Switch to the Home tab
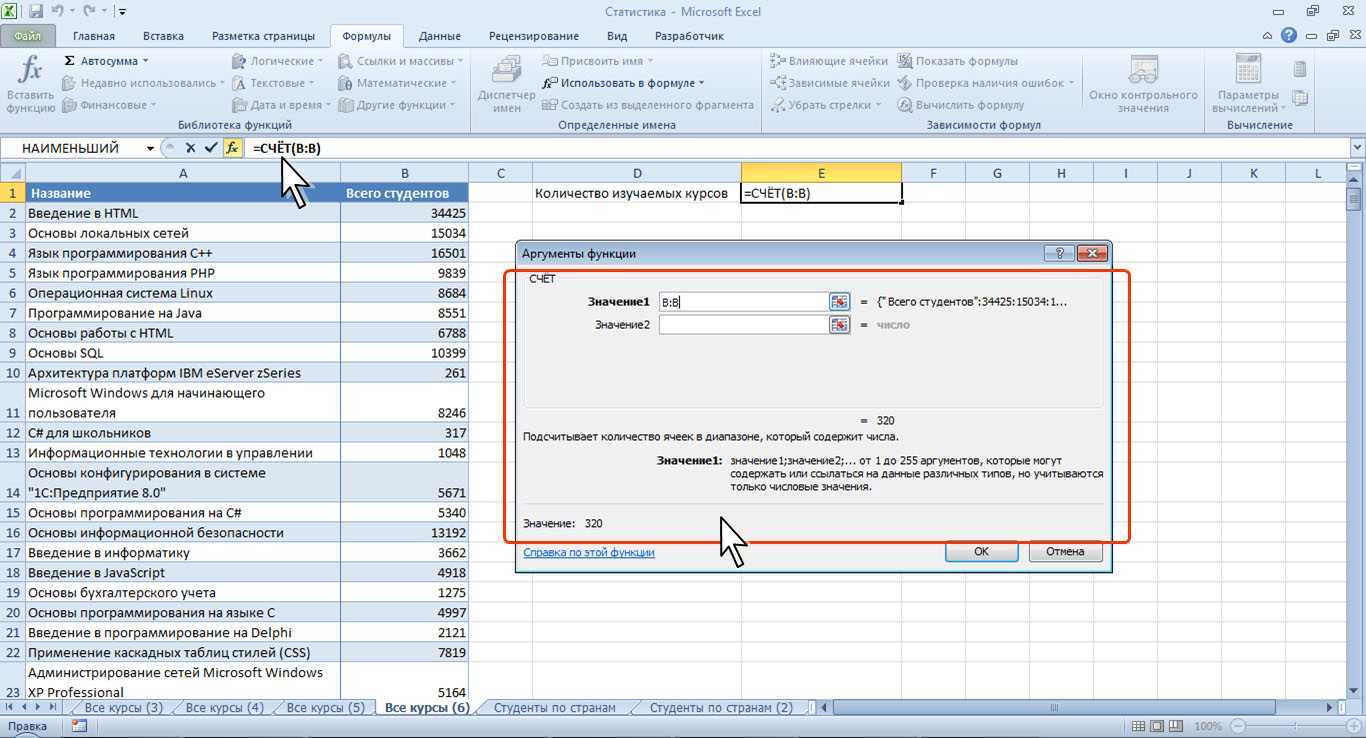Screen dimensions: 1366x738 pos(93,36)
